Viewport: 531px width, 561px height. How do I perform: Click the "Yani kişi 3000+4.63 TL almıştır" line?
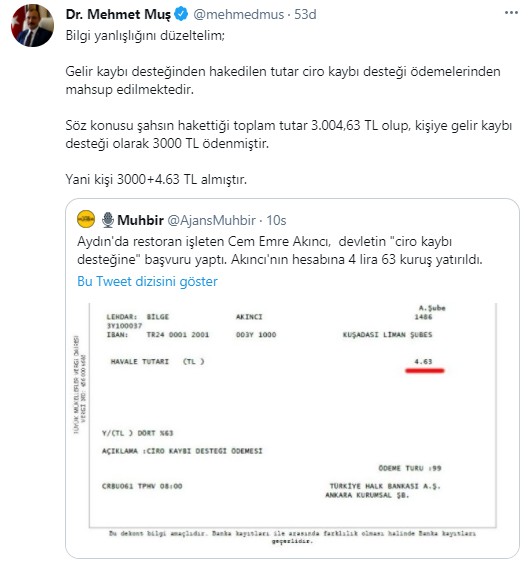tap(156, 179)
